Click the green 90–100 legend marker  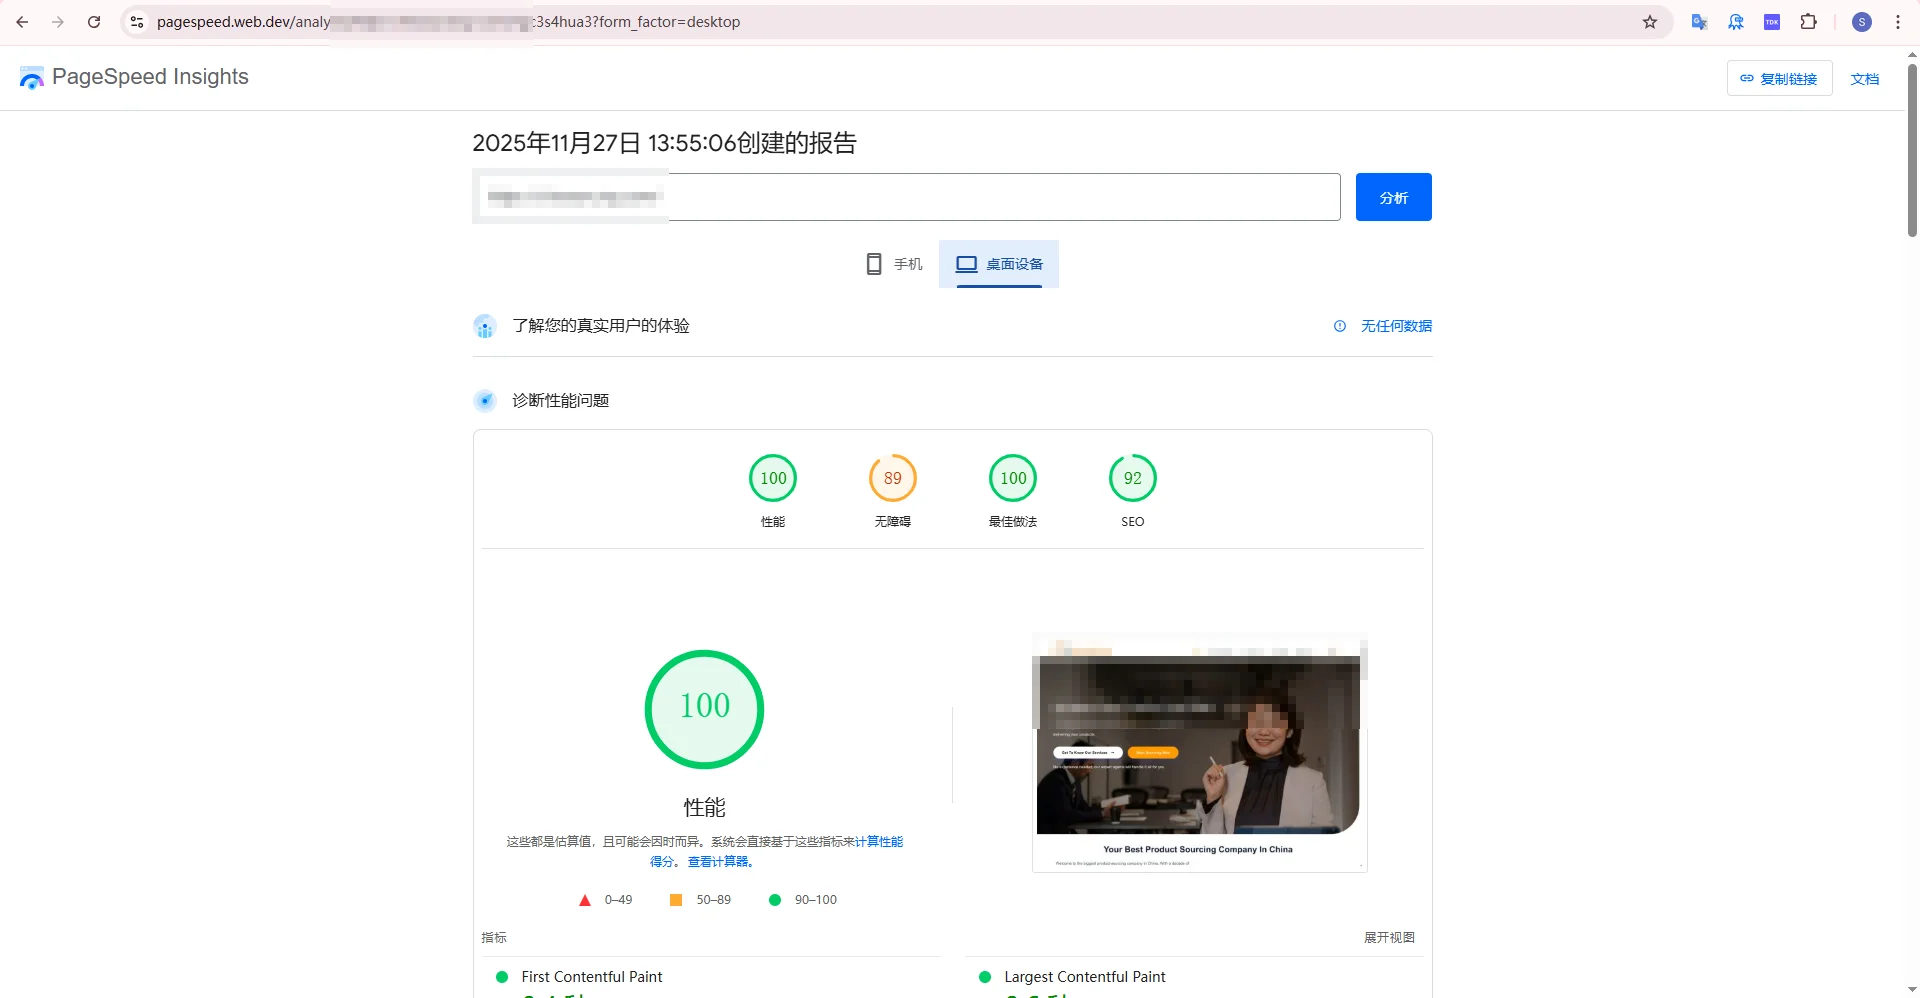(775, 900)
